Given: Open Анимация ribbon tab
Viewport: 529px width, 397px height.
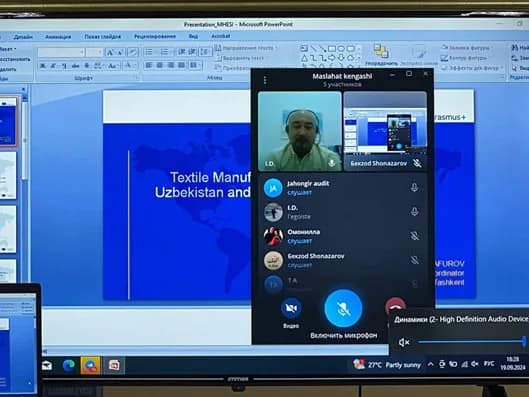Looking at the screenshot, I should tap(58, 37).
